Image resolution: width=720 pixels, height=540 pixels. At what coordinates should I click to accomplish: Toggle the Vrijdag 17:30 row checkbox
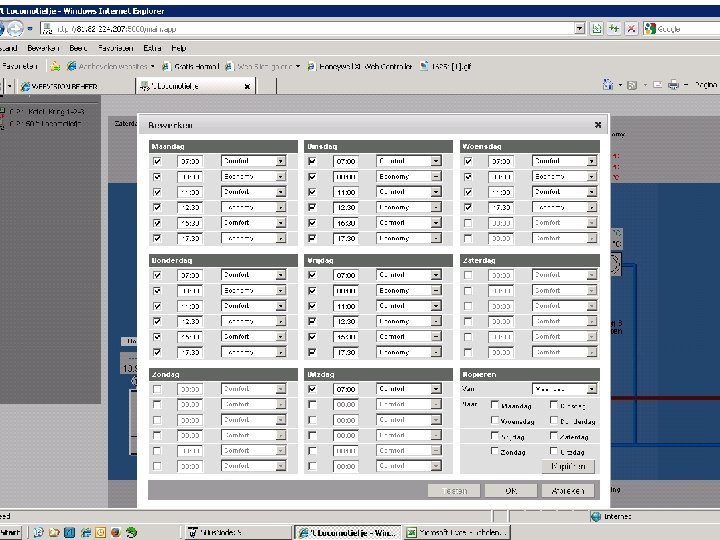[x=312, y=352]
